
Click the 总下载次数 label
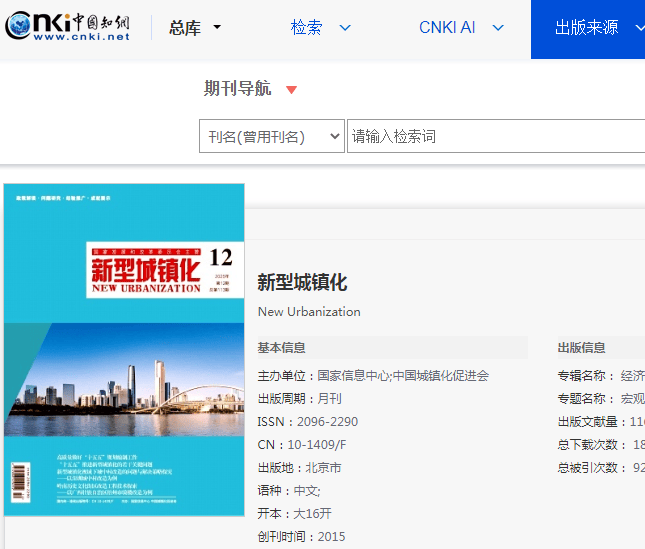click(x=592, y=445)
